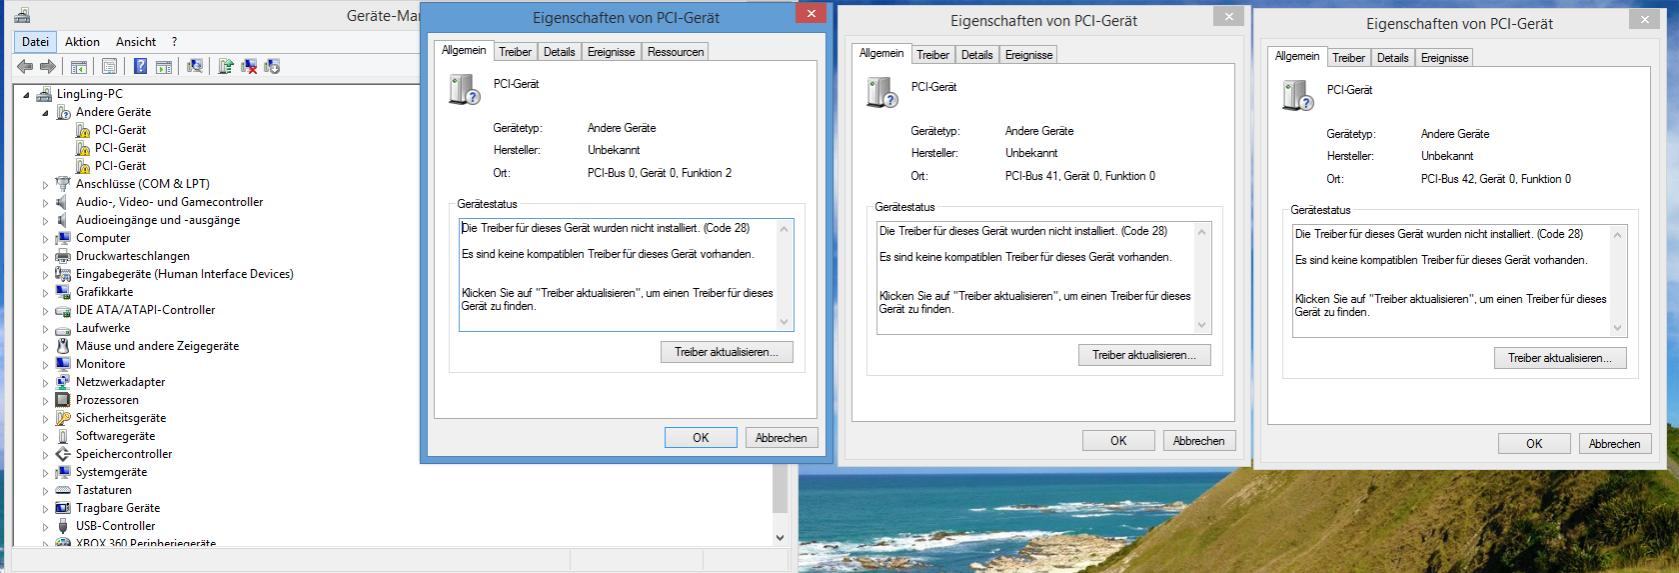Click the Prozessoren chip icon
1679x573 pixels.
(x=63, y=400)
